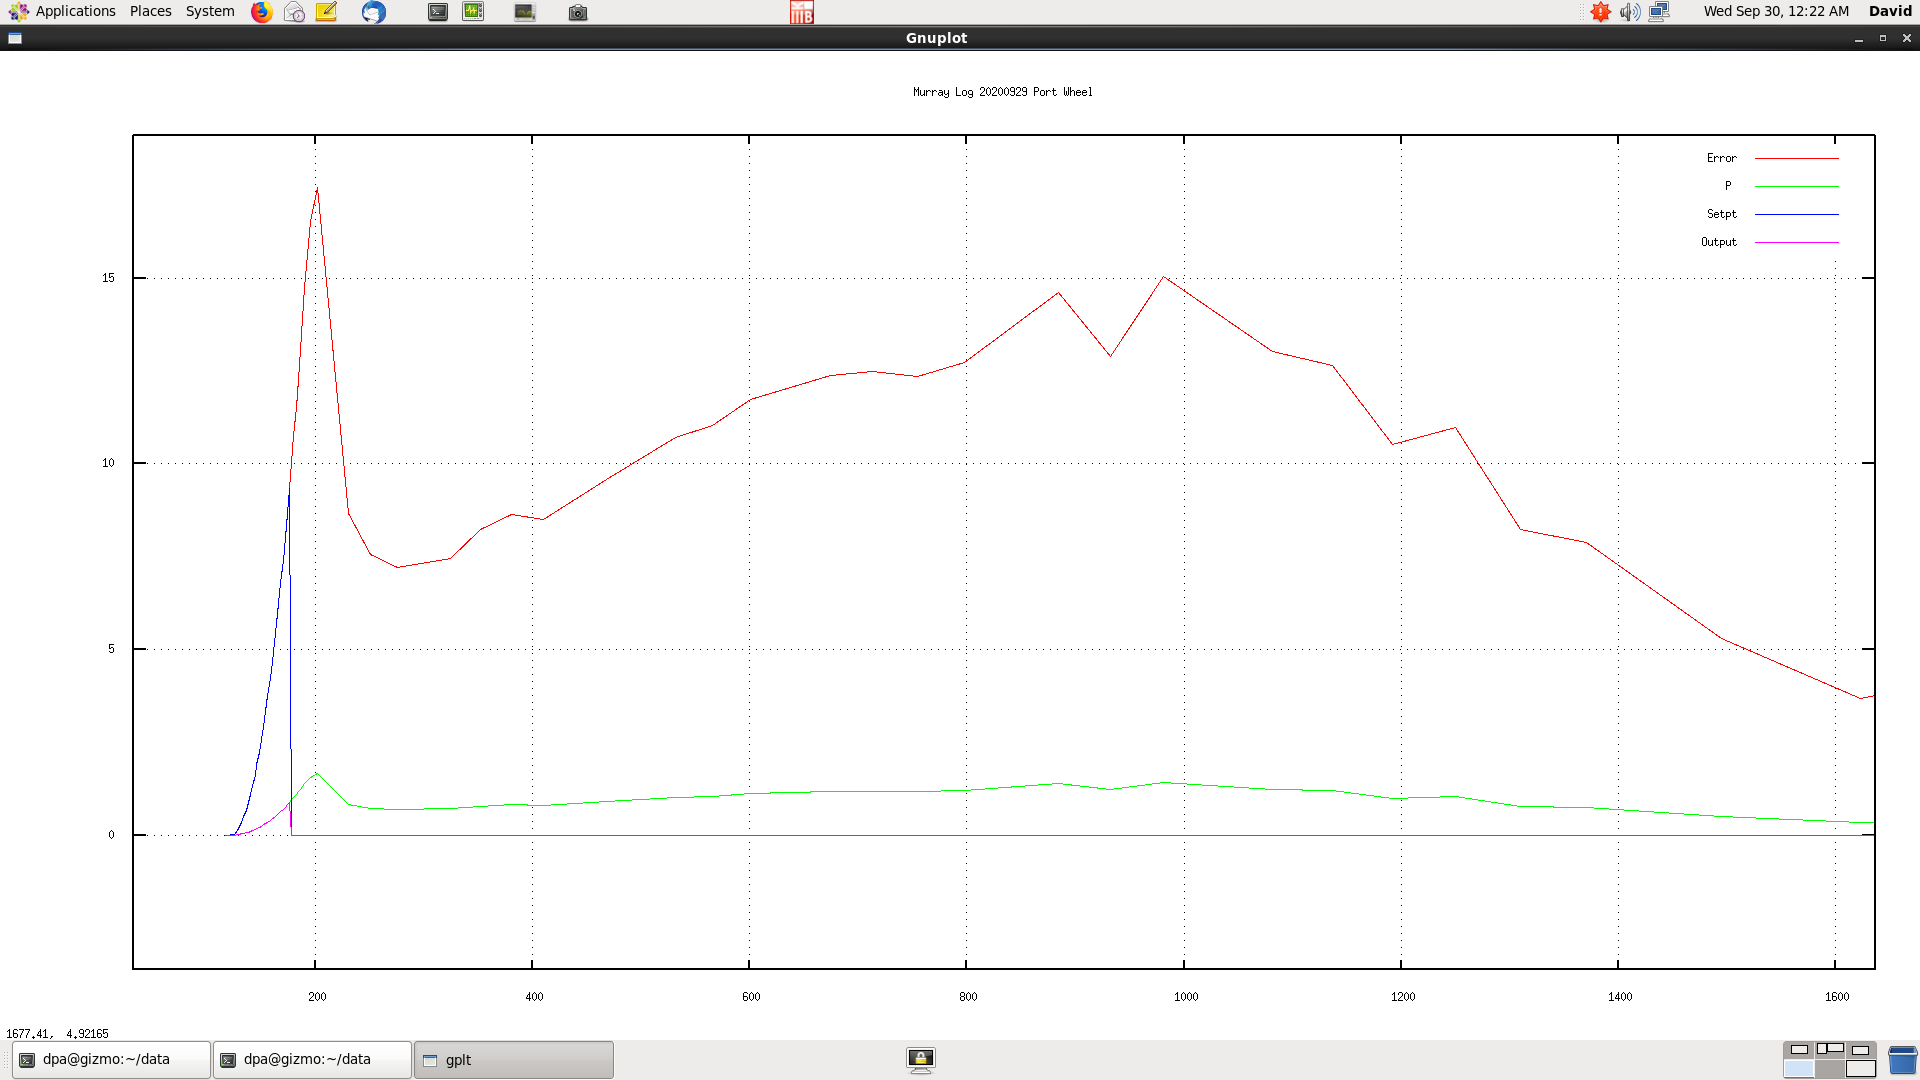The height and width of the screenshot is (1080, 1920).
Task: Open the clock calendar showing Wed Sep 30
Action: pos(1776,12)
